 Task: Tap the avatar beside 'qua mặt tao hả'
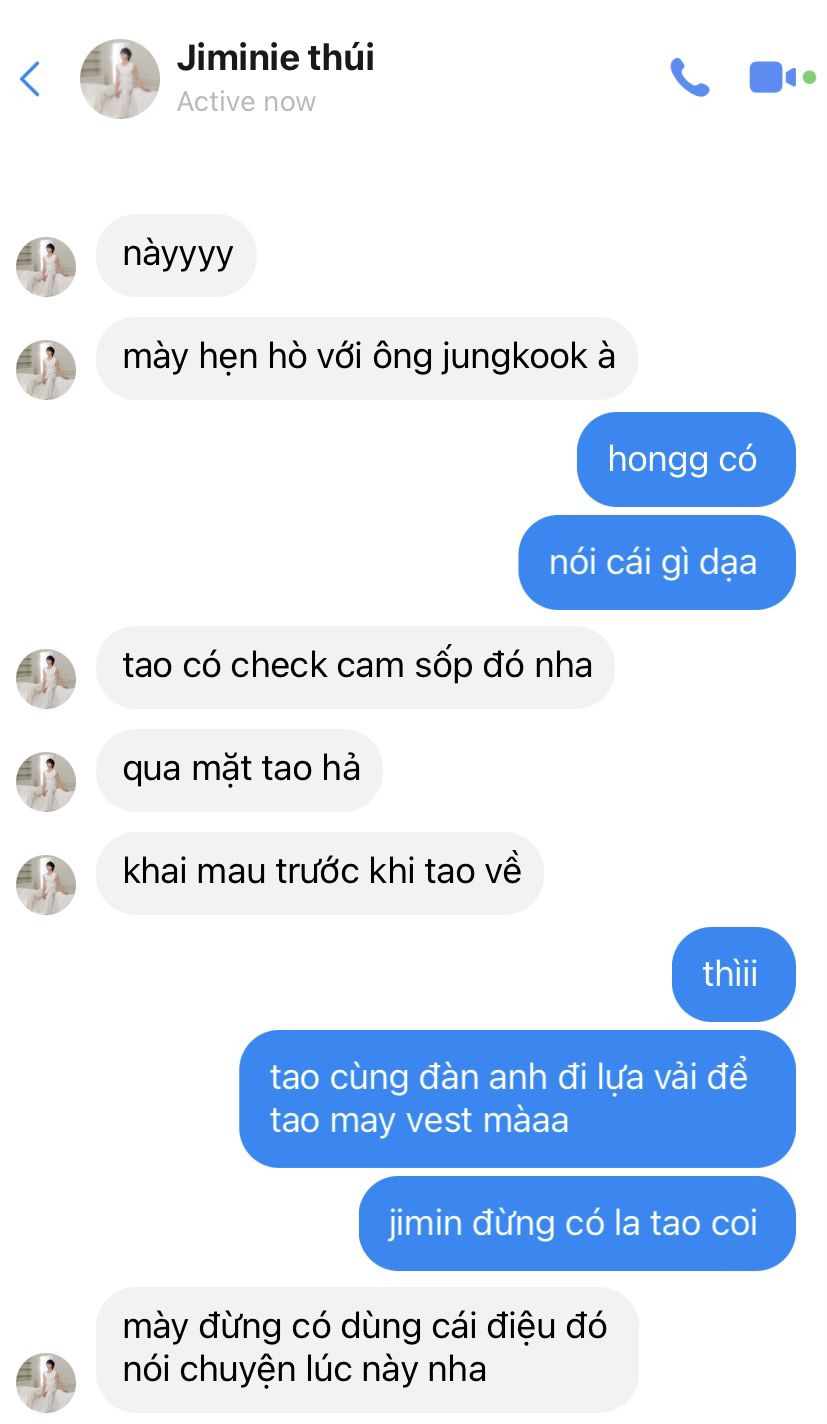click(46, 782)
